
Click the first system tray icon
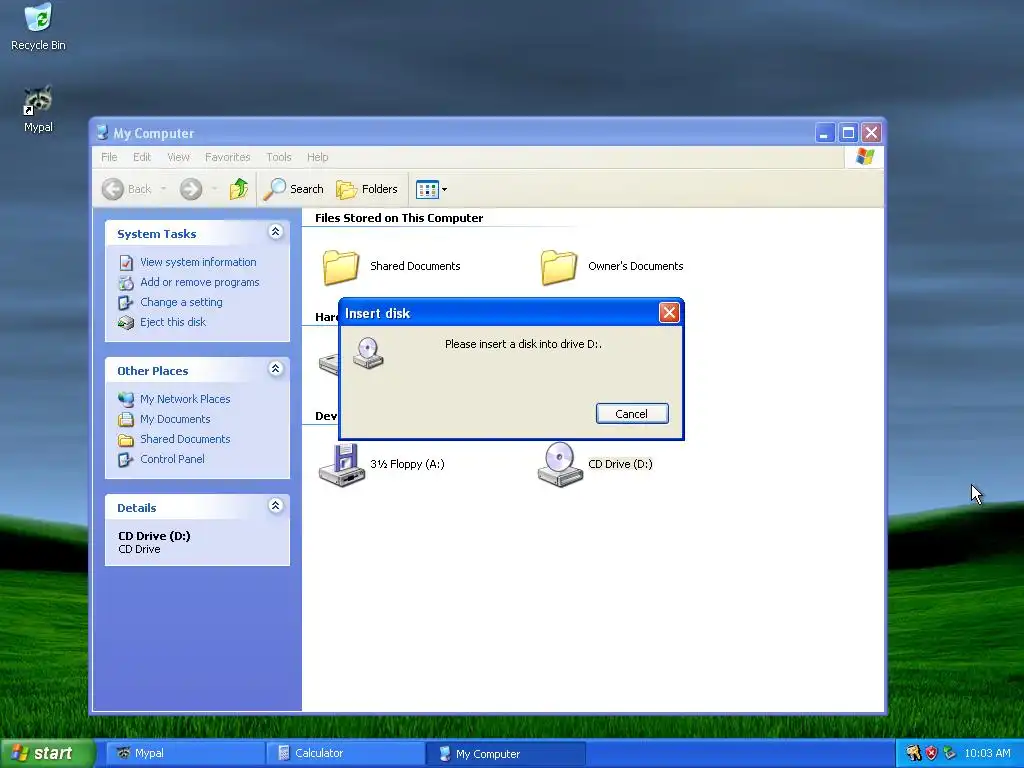[x=913, y=753]
